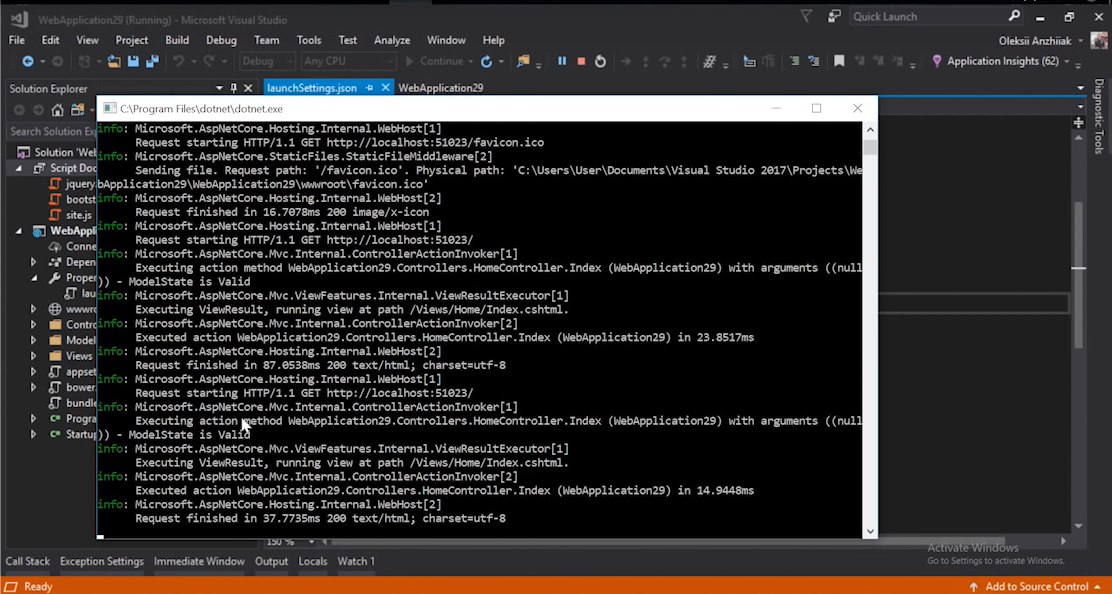Viewport: 1112px width, 594px height.
Task: Restart the debugging session
Action: 600,62
